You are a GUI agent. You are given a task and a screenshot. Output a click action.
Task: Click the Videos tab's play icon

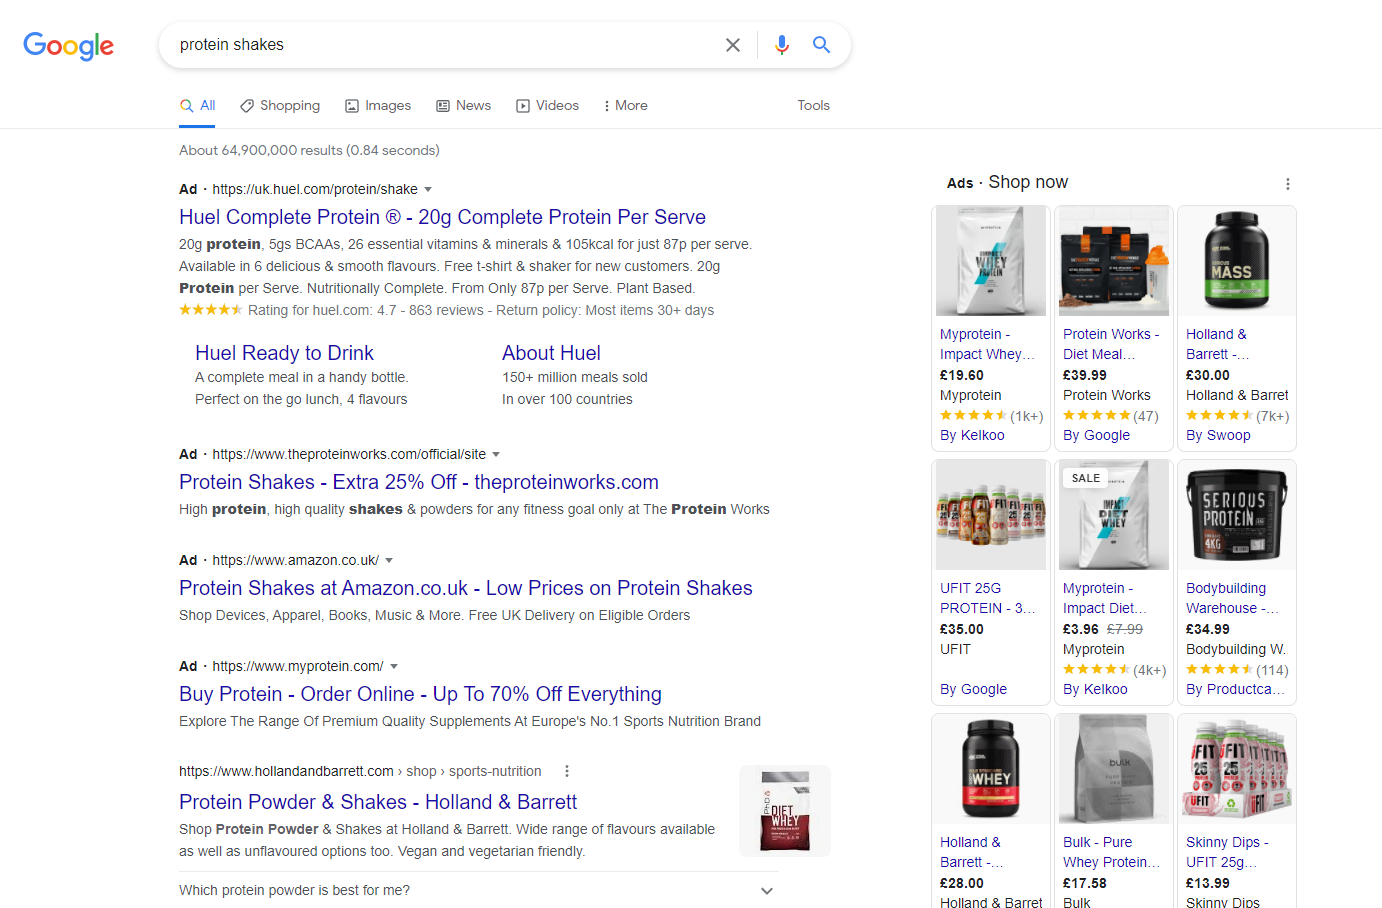click(522, 105)
